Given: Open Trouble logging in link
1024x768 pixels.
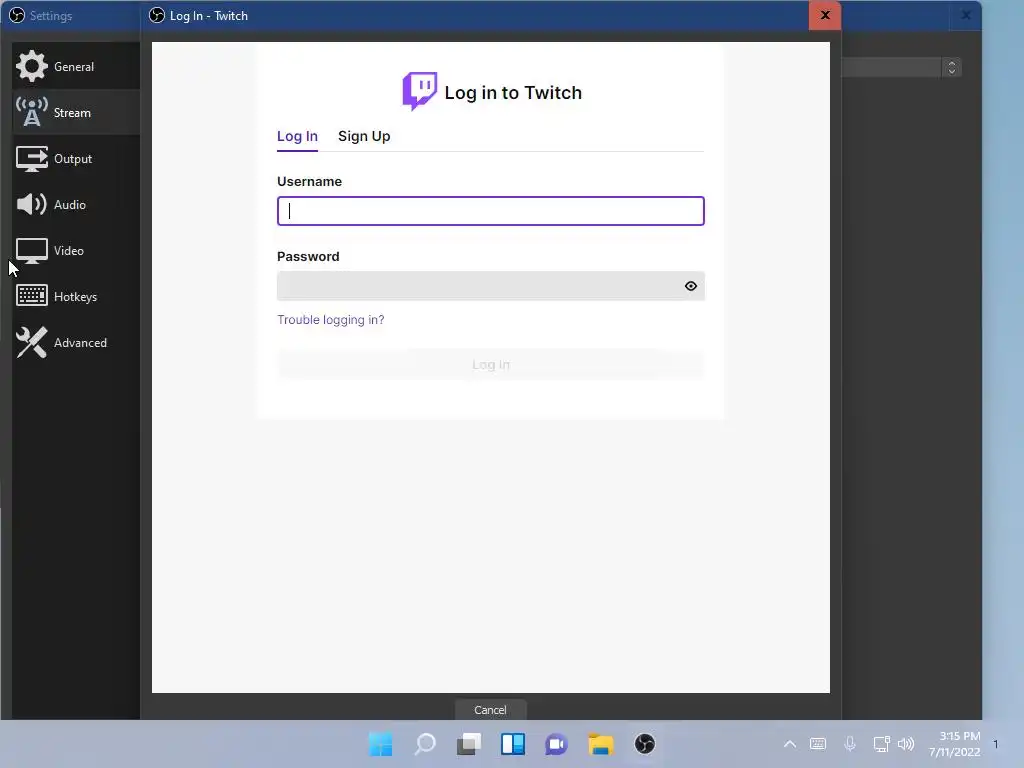Looking at the screenshot, I should pyautogui.click(x=330, y=319).
